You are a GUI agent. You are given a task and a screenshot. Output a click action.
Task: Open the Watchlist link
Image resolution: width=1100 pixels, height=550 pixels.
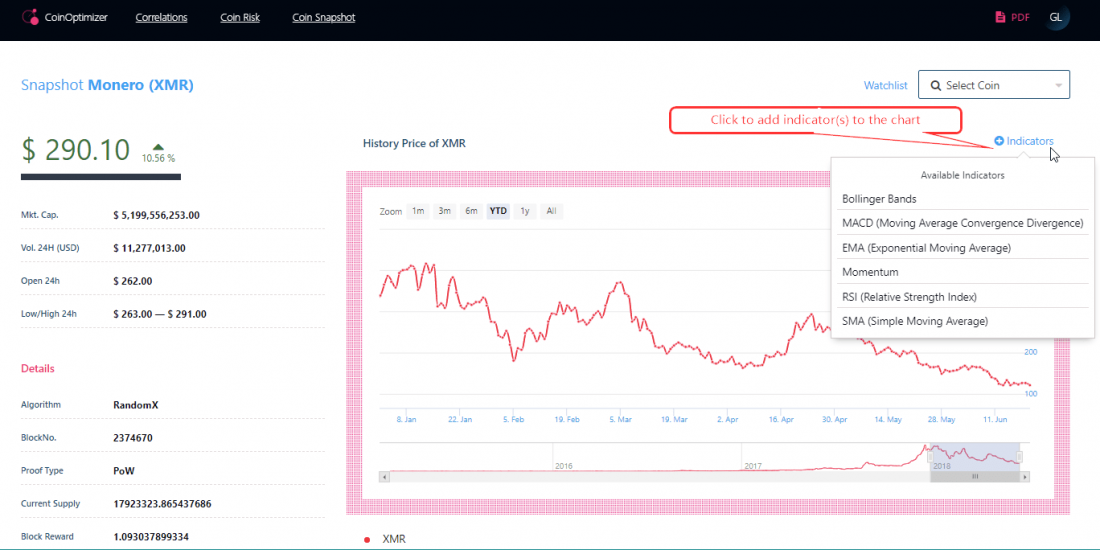coord(885,85)
